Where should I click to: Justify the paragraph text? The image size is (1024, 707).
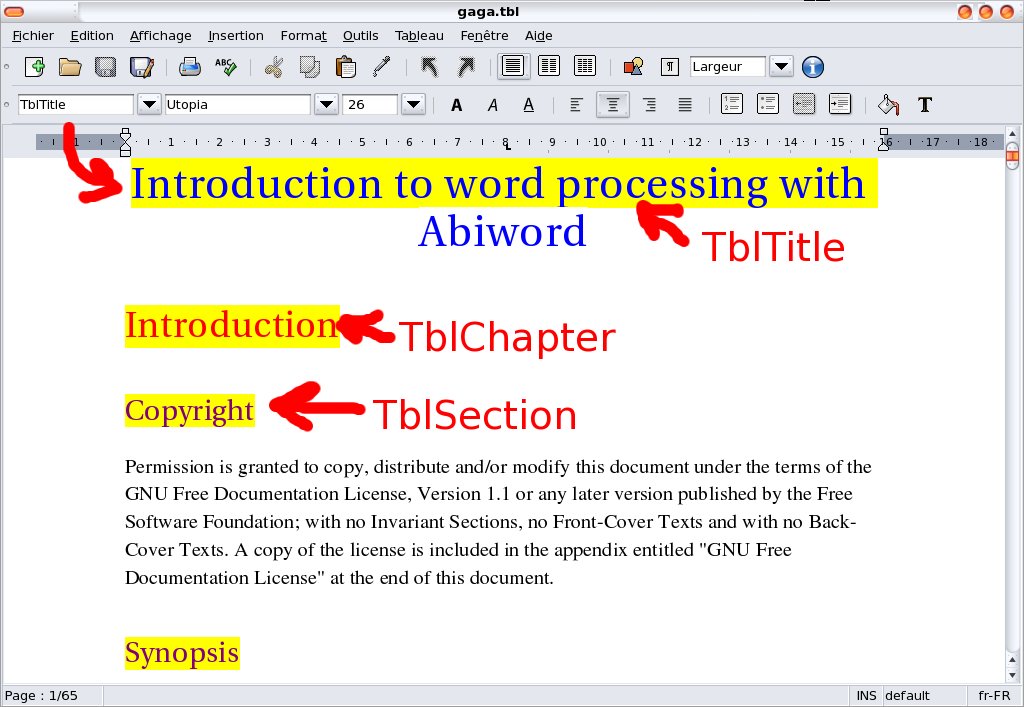tap(685, 104)
